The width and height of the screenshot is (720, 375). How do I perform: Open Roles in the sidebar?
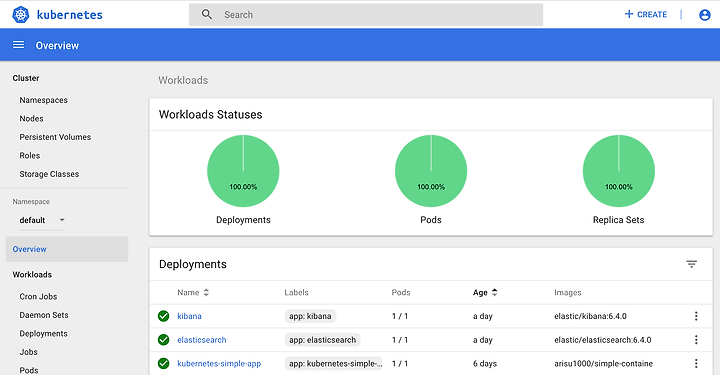click(x=30, y=156)
